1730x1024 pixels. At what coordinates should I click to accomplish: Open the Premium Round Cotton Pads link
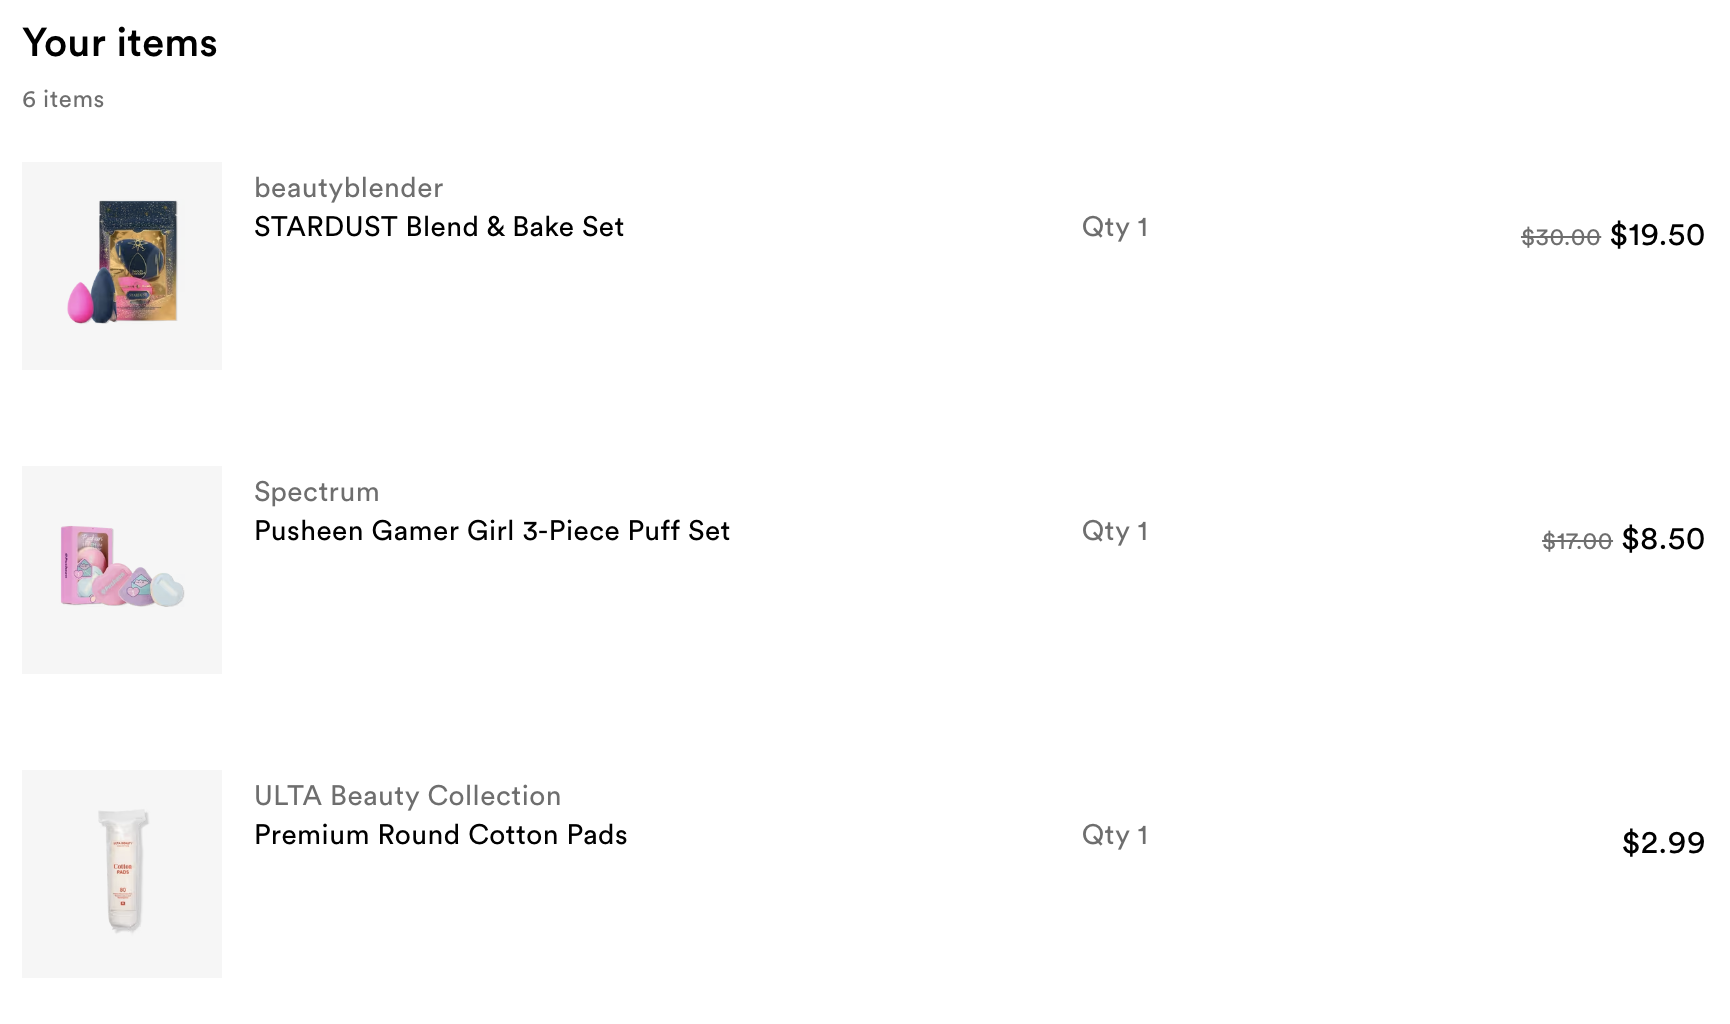coord(441,835)
